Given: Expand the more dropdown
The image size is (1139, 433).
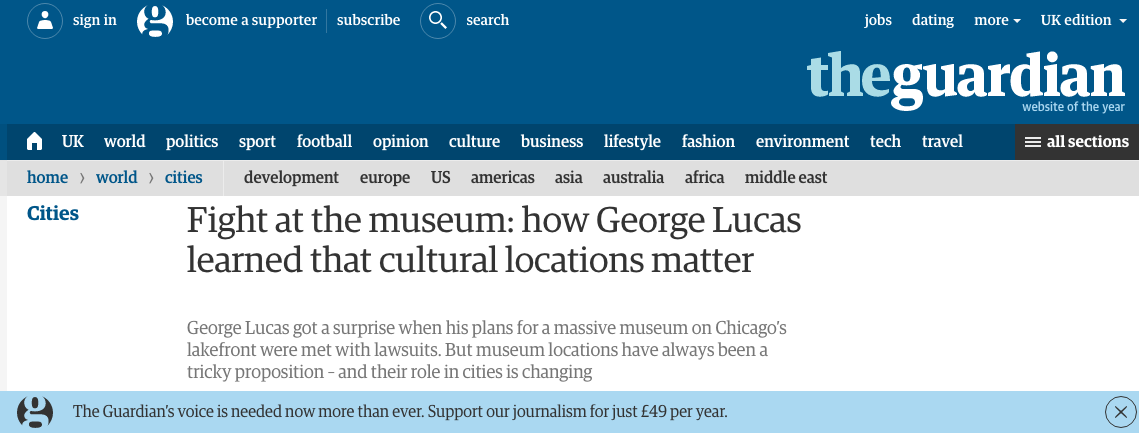Looking at the screenshot, I should 997,20.
